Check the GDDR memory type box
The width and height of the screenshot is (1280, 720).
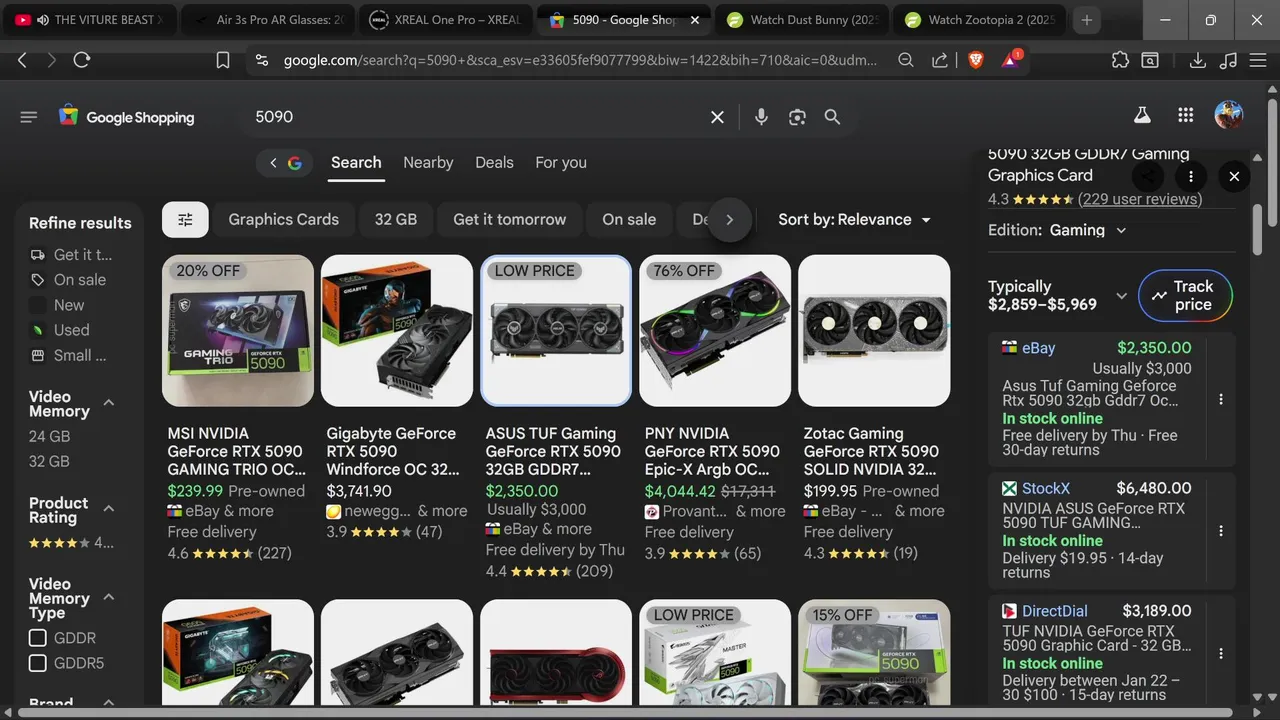38,638
